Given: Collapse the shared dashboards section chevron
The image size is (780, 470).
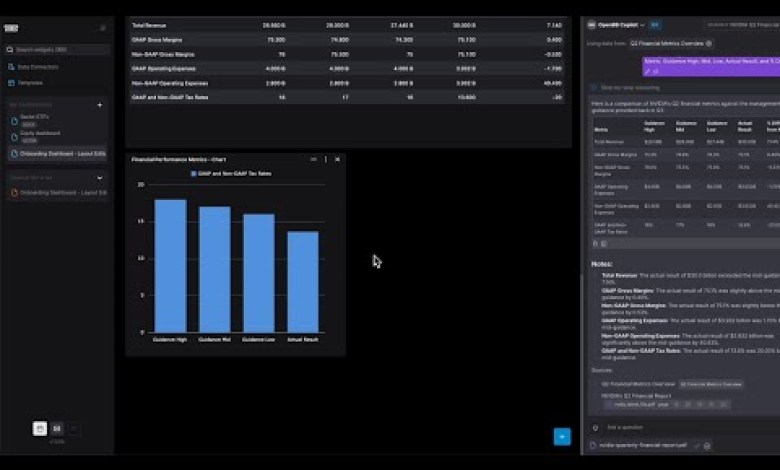Looking at the screenshot, I should click(100, 178).
